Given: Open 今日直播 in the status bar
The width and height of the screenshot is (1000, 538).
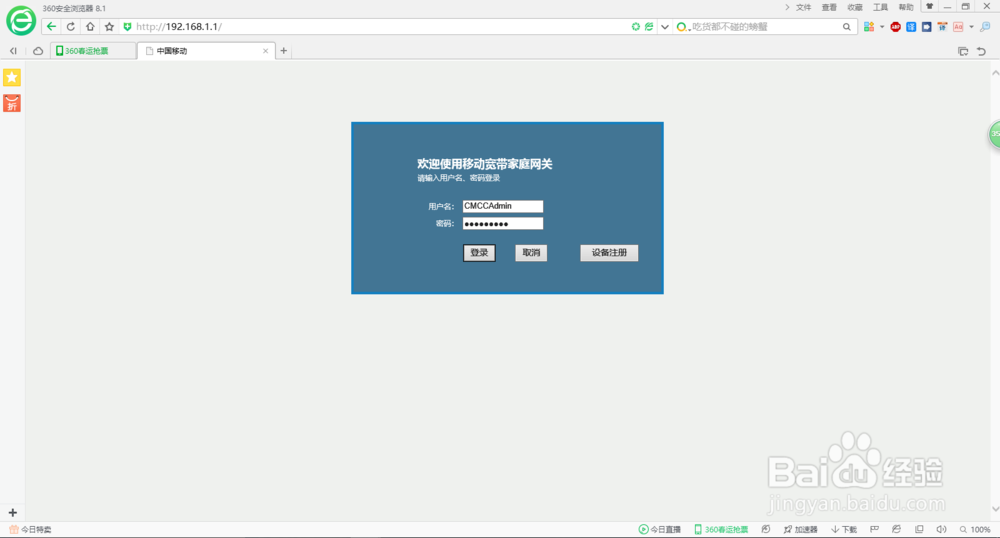Looking at the screenshot, I should pyautogui.click(x=659, y=529).
